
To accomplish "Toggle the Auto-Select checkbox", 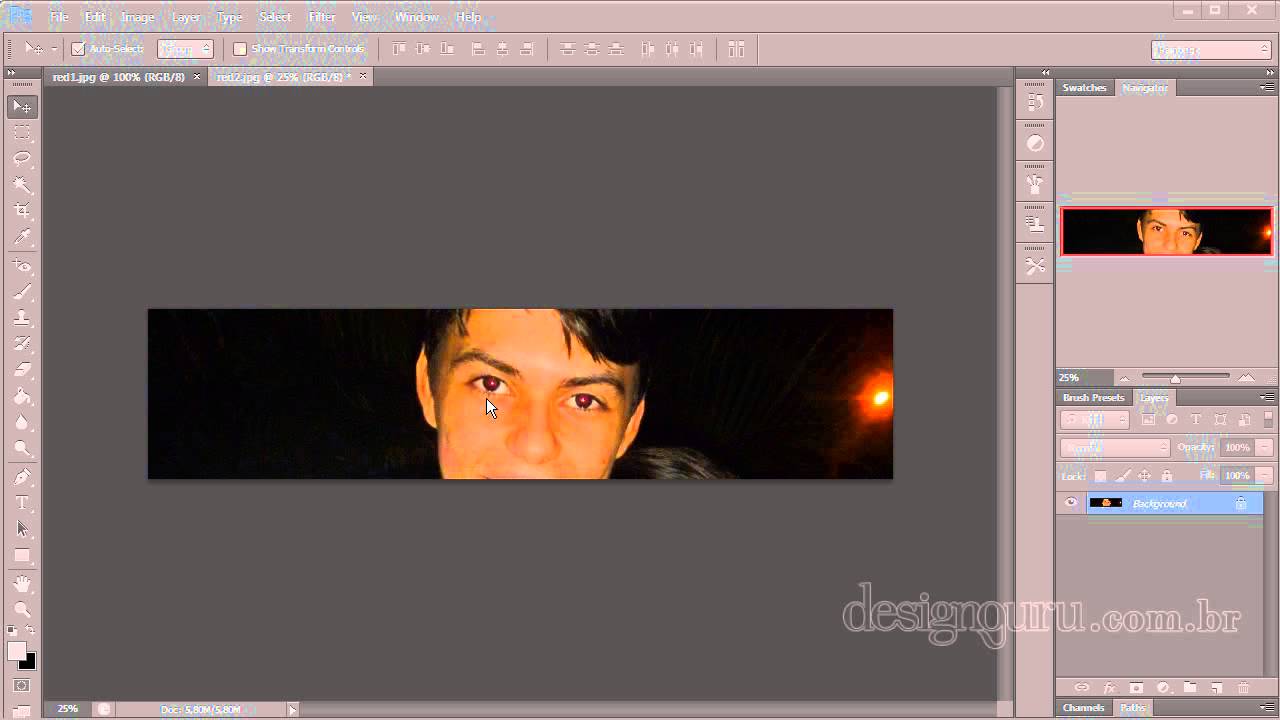I will pos(78,49).
